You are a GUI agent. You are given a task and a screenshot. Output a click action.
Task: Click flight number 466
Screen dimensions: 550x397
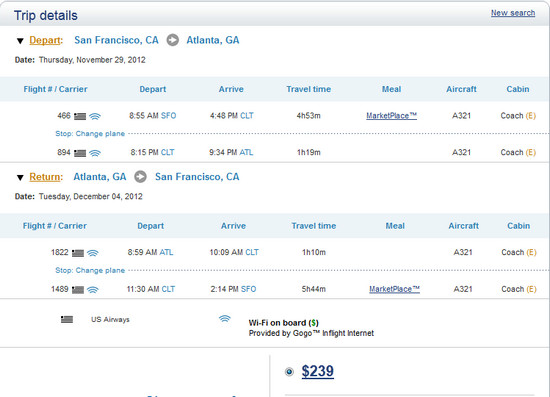64,116
